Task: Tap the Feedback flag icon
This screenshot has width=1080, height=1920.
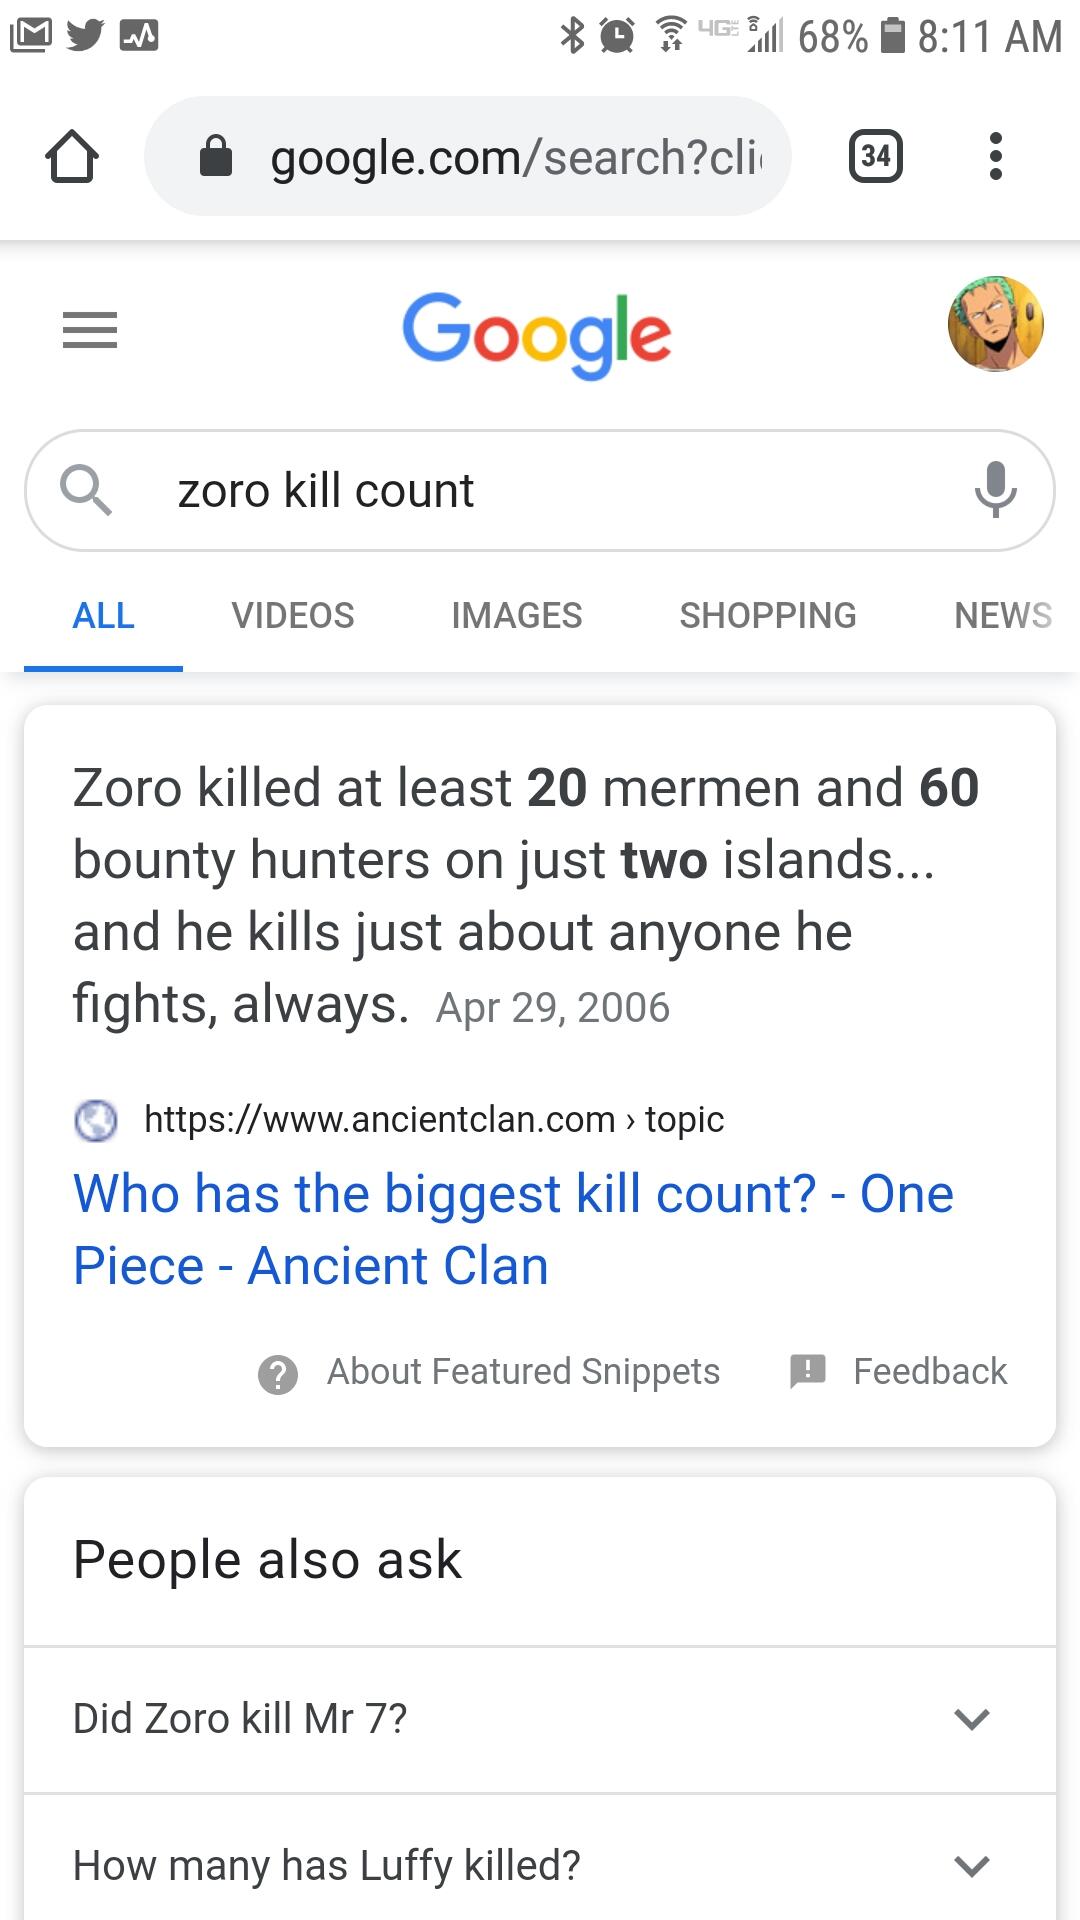Action: click(x=808, y=1371)
